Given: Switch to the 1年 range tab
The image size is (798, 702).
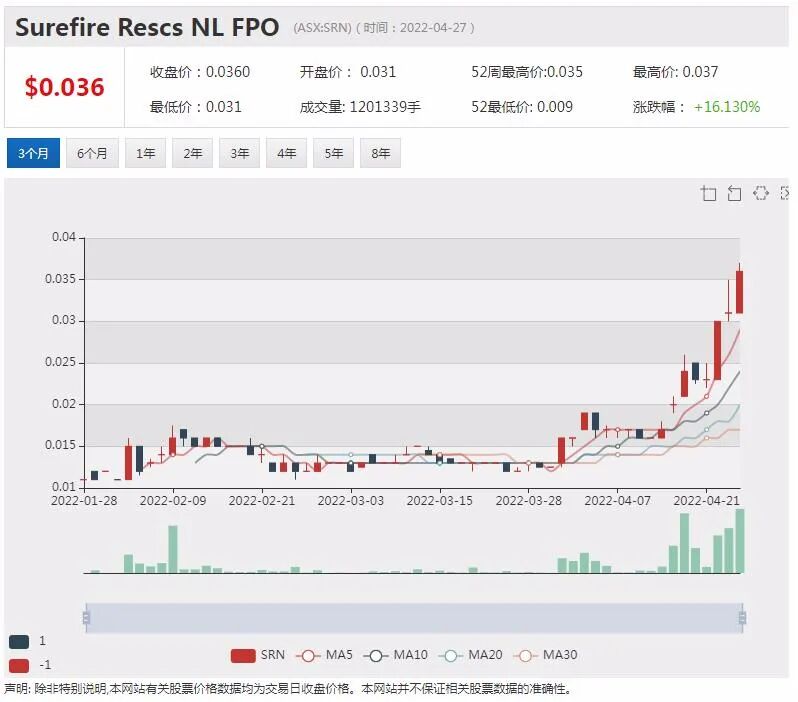Looking at the screenshot, I should pyautogui.click(x=146, y=153).
